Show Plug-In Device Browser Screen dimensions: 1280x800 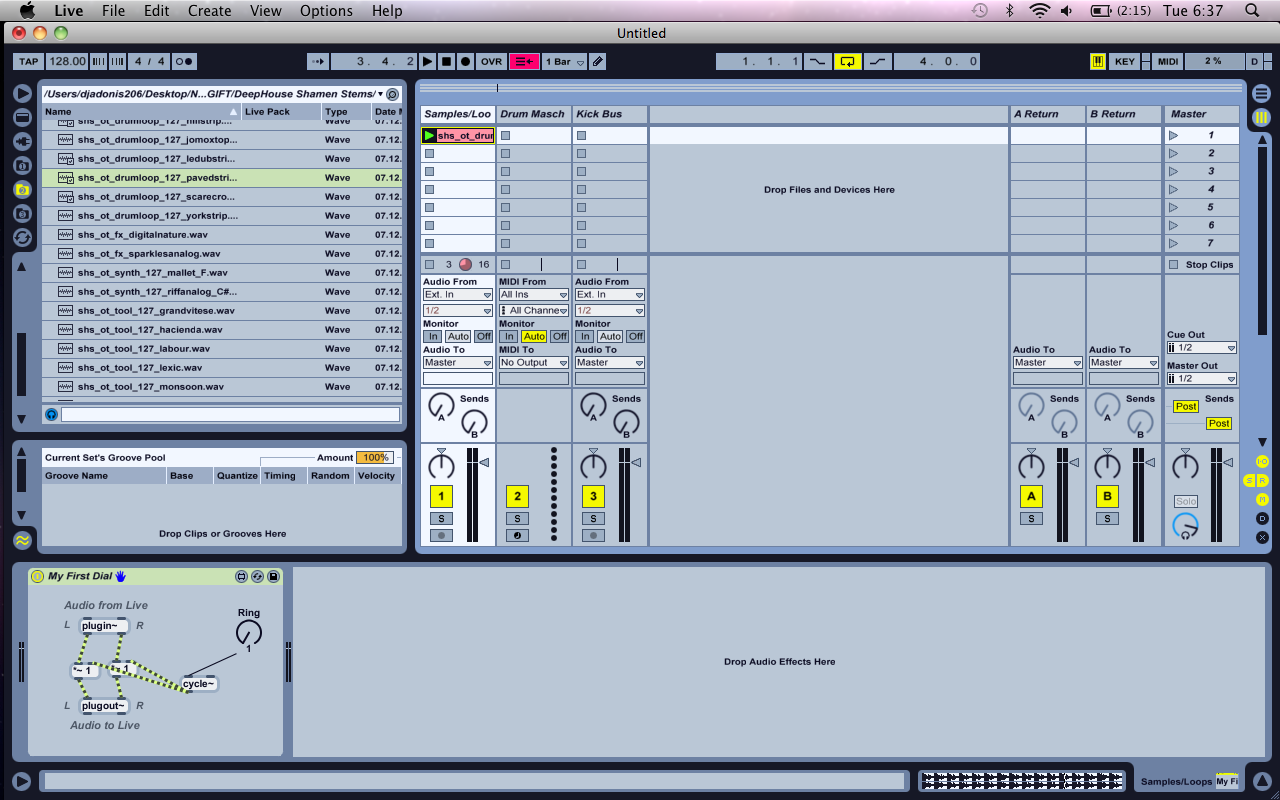[22, 141]
